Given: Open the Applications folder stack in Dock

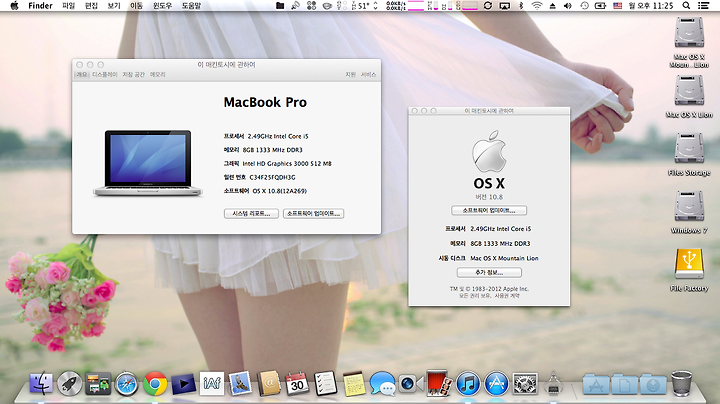Looking at the screenshot, I should tap(596, 384).
